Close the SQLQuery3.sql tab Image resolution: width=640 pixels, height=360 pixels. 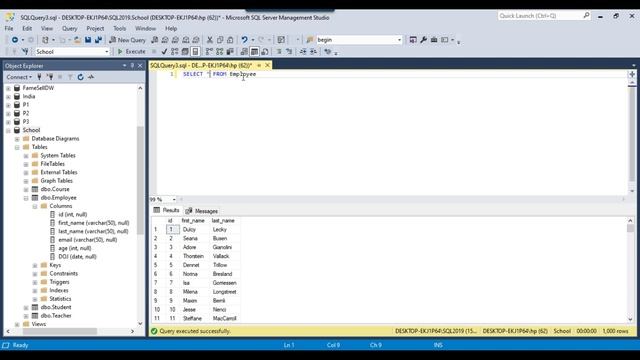point(267,65)
